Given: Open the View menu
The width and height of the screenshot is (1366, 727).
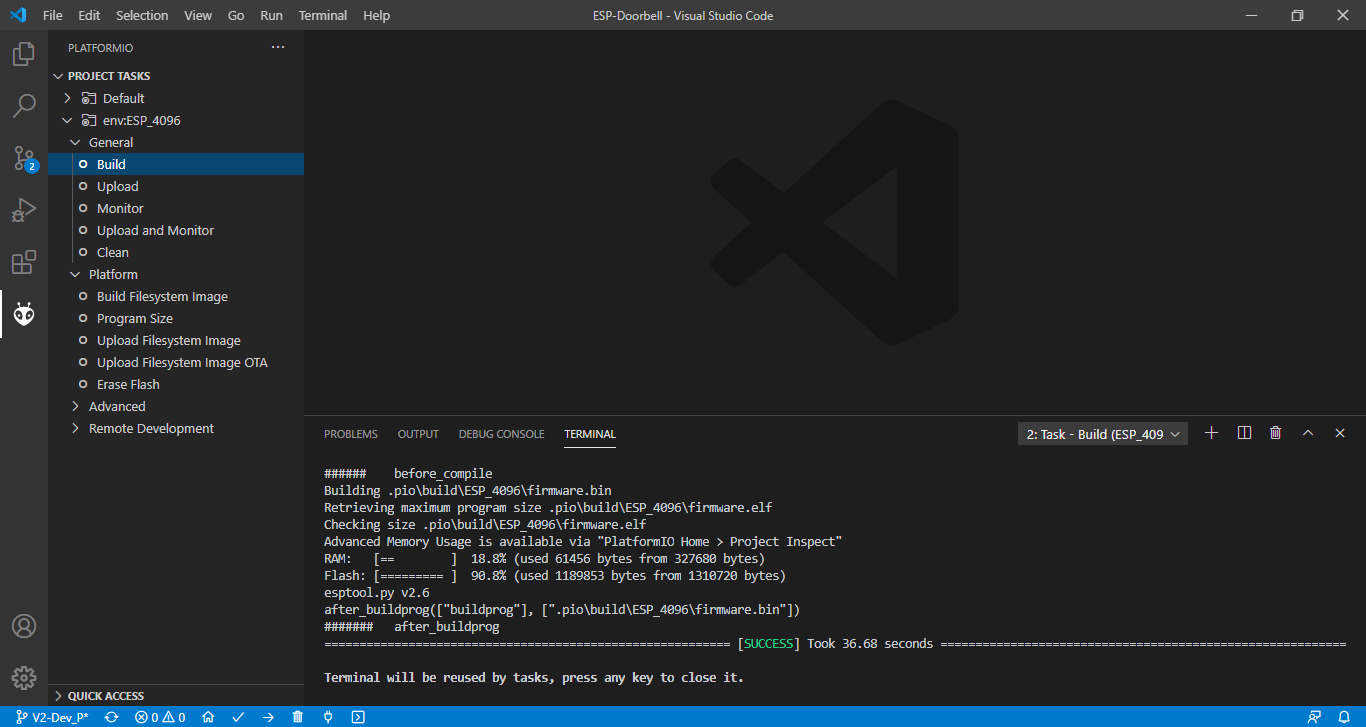Looking at the screenshot, I should coord(198,15).
